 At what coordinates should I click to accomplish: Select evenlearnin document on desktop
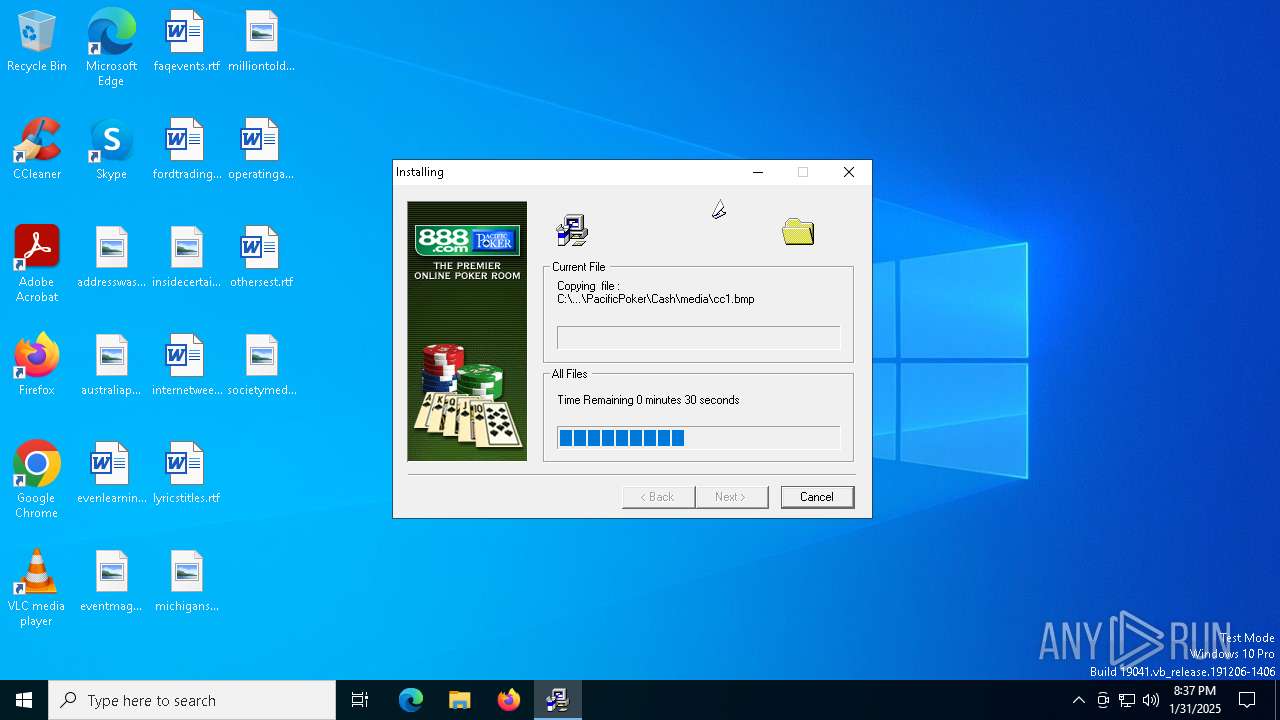tap(111, 473)
